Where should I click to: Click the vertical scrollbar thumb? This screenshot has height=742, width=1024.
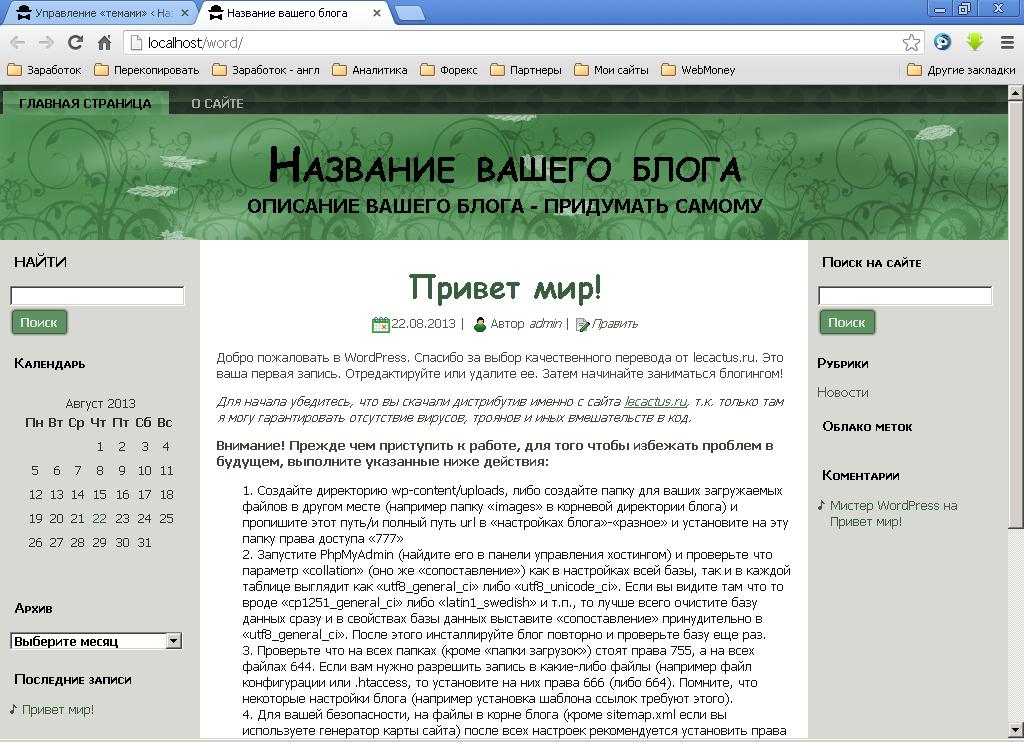pyautogui.click(x=1016, y=314)
